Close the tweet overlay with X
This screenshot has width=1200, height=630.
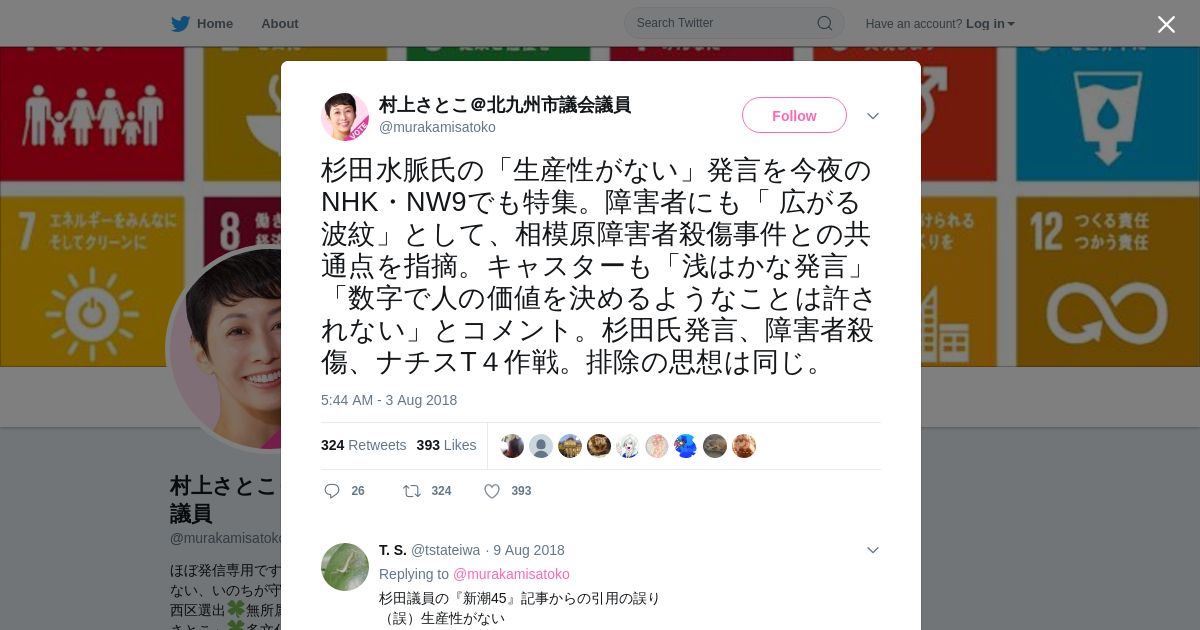coord(1166,24)
